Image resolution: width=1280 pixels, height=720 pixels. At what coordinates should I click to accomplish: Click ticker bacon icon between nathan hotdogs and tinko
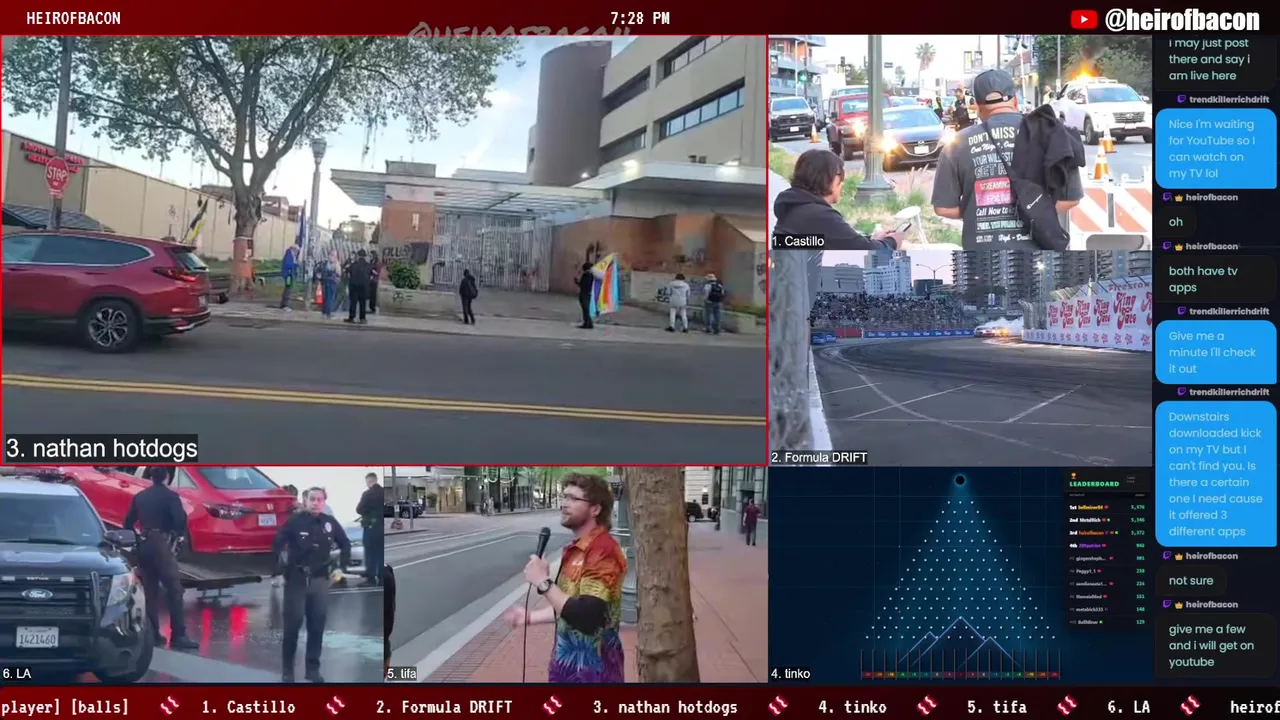click(777, 707)
